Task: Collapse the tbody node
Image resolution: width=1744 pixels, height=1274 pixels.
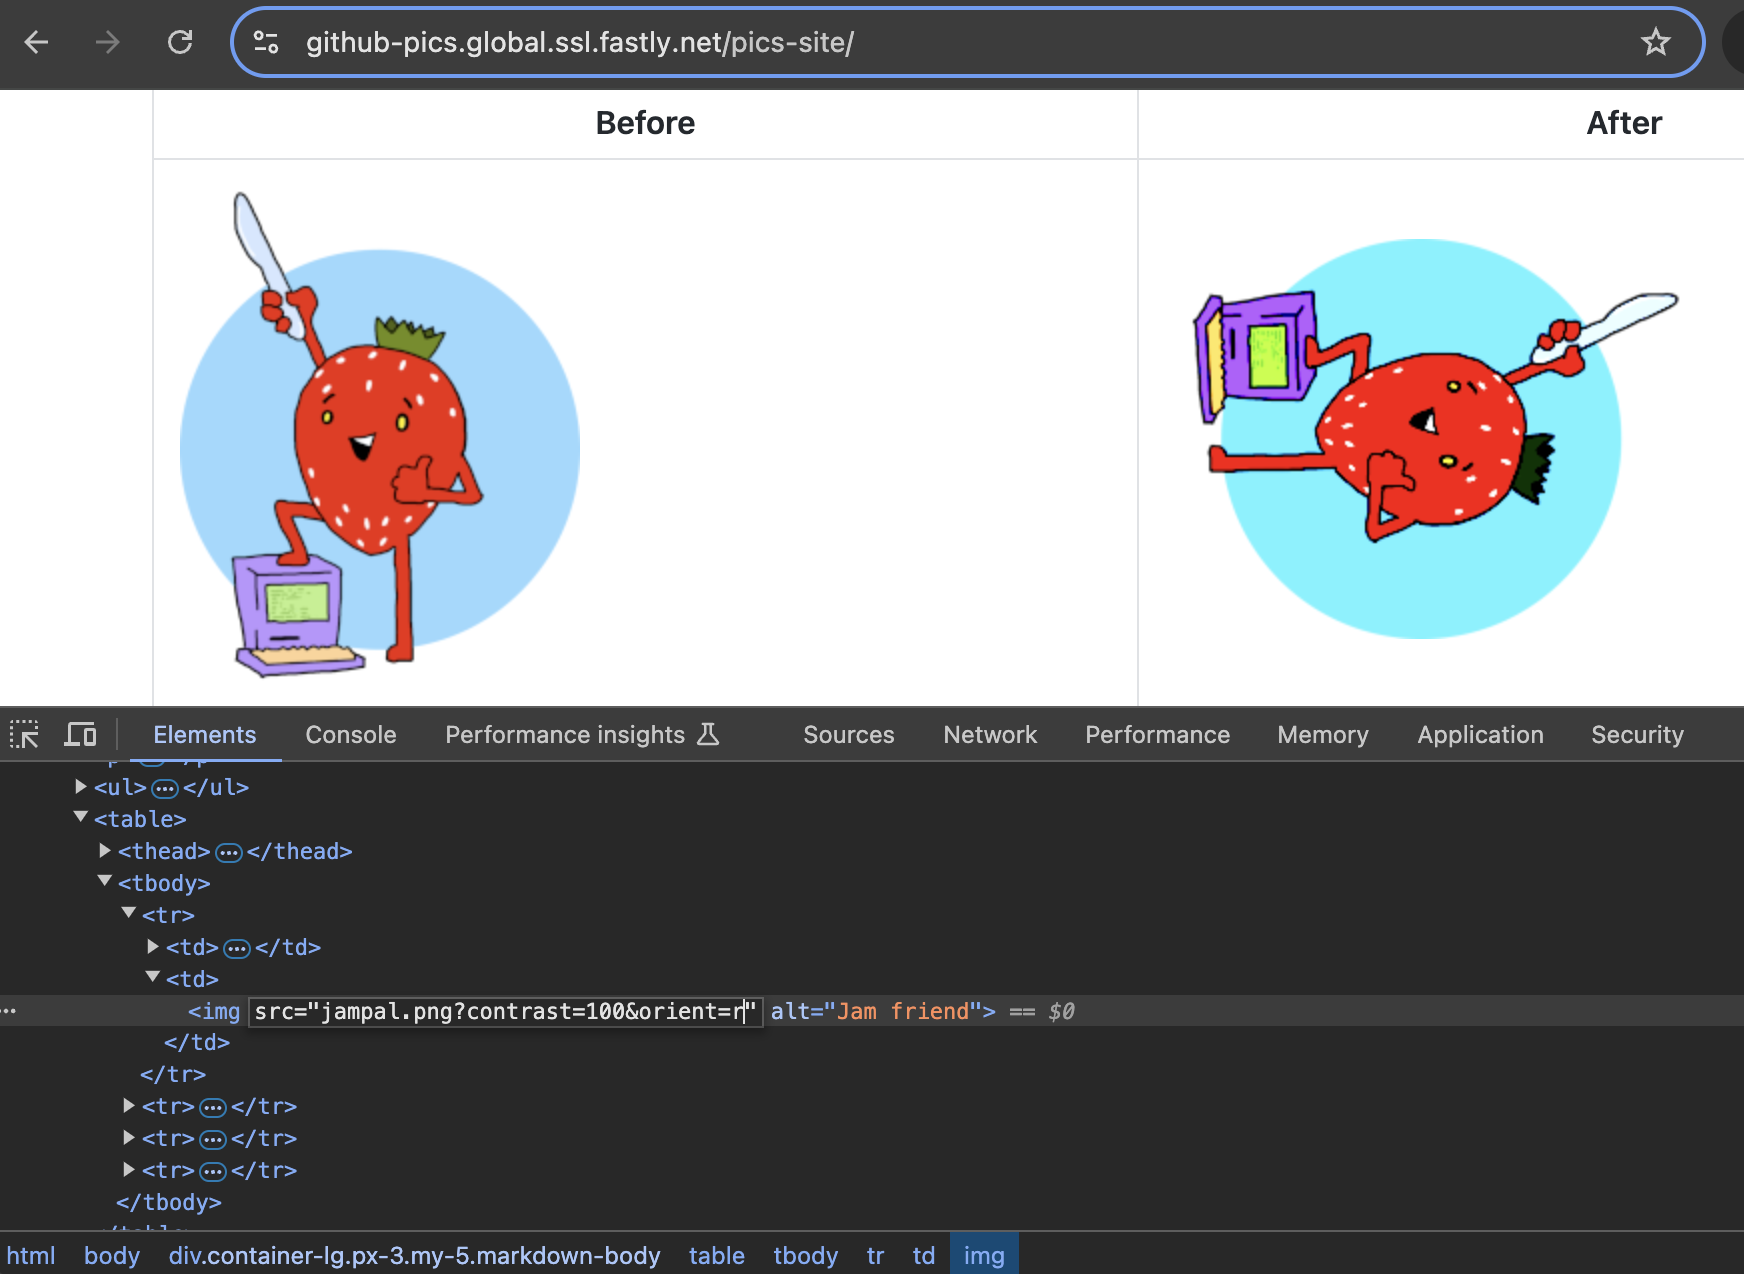Action: (x=104, y=881)
